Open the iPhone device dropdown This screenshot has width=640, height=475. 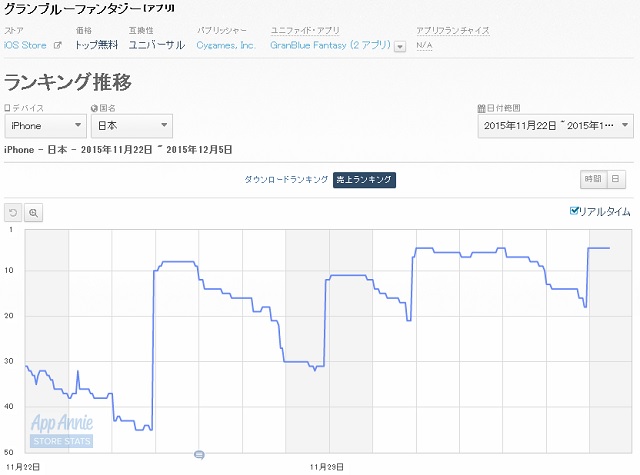46,126
